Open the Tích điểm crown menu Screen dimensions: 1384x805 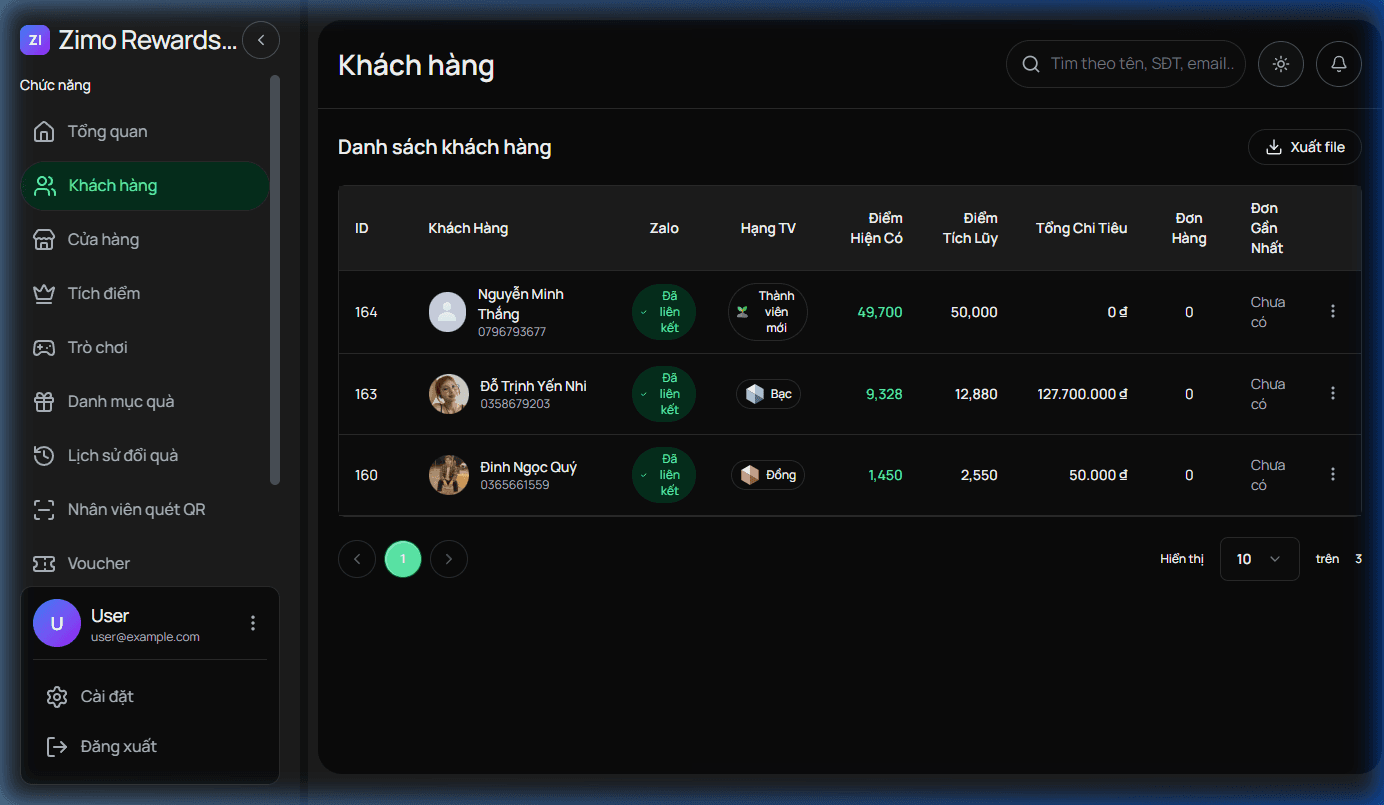coord(103,294)
